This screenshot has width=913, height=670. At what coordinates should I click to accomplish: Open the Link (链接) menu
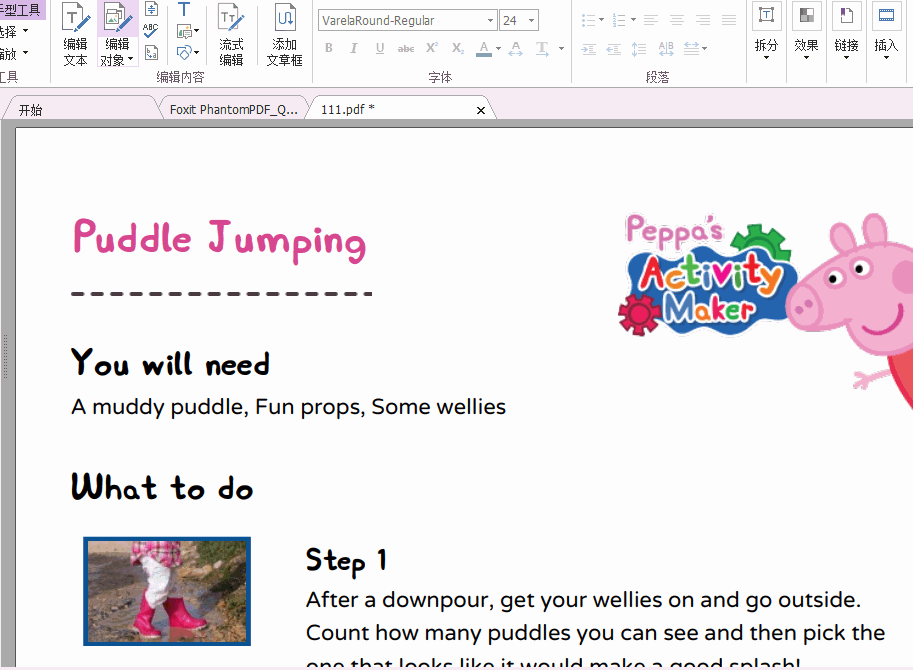tap(846, 32)
